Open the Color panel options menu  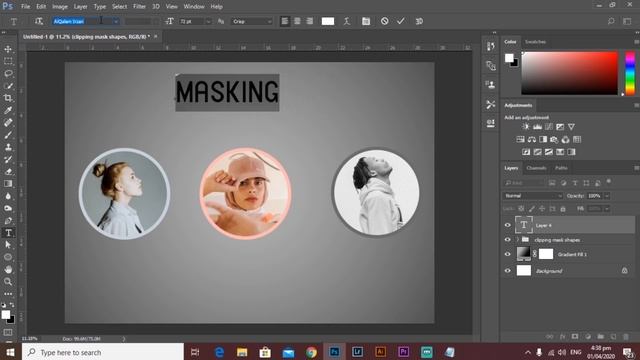636,42
